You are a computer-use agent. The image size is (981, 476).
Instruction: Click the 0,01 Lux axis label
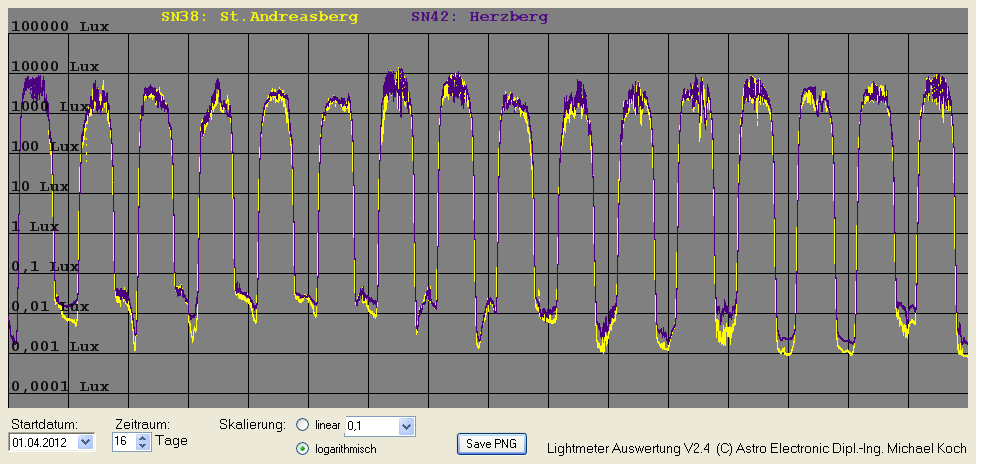(x=51, y=306)
